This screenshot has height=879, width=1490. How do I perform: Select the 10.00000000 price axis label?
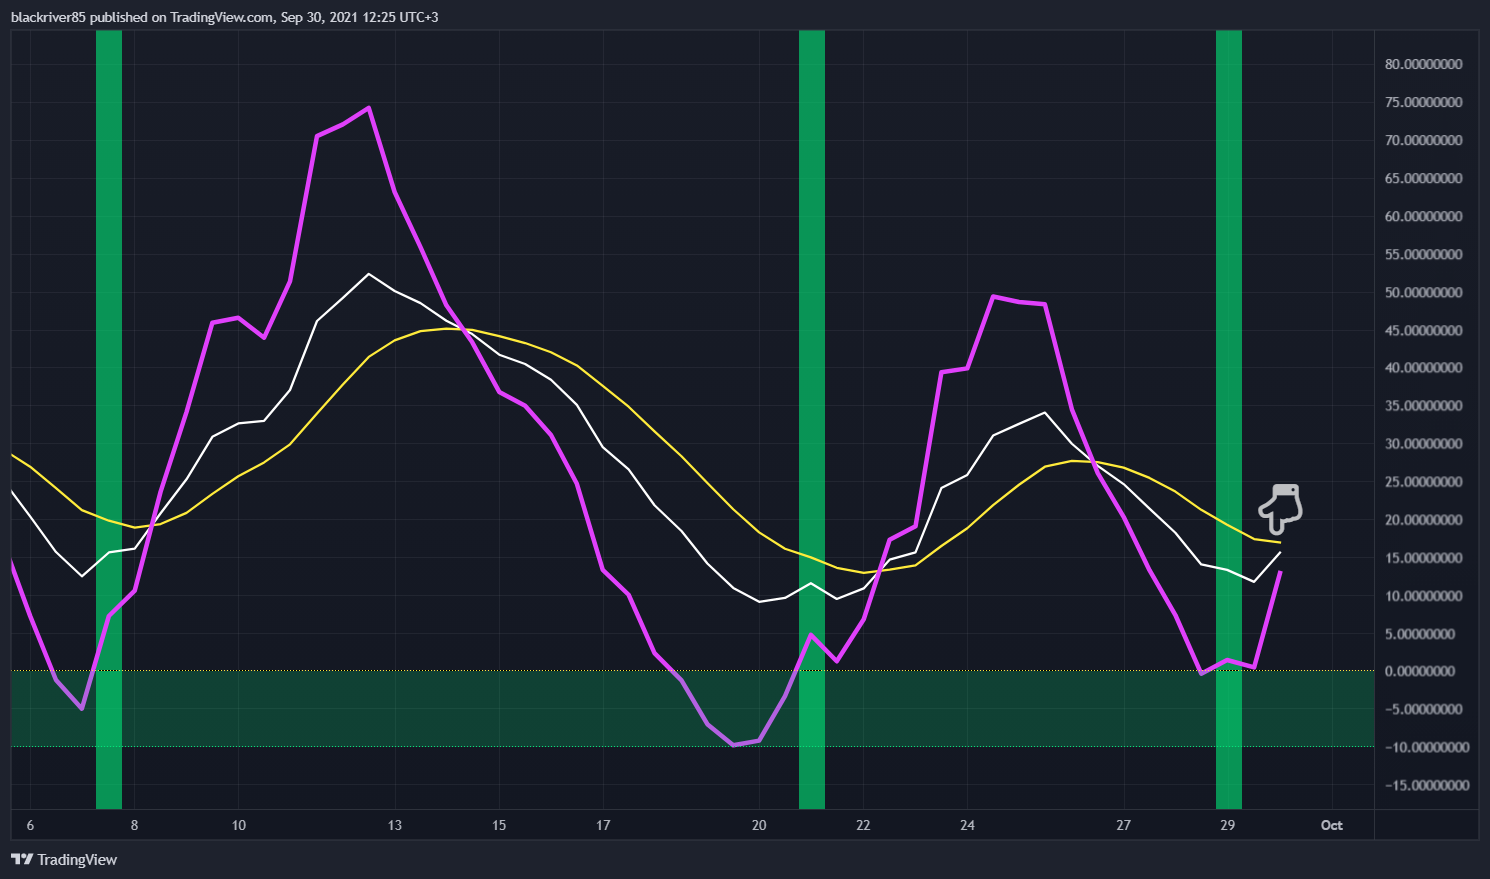pos(1423,595)
